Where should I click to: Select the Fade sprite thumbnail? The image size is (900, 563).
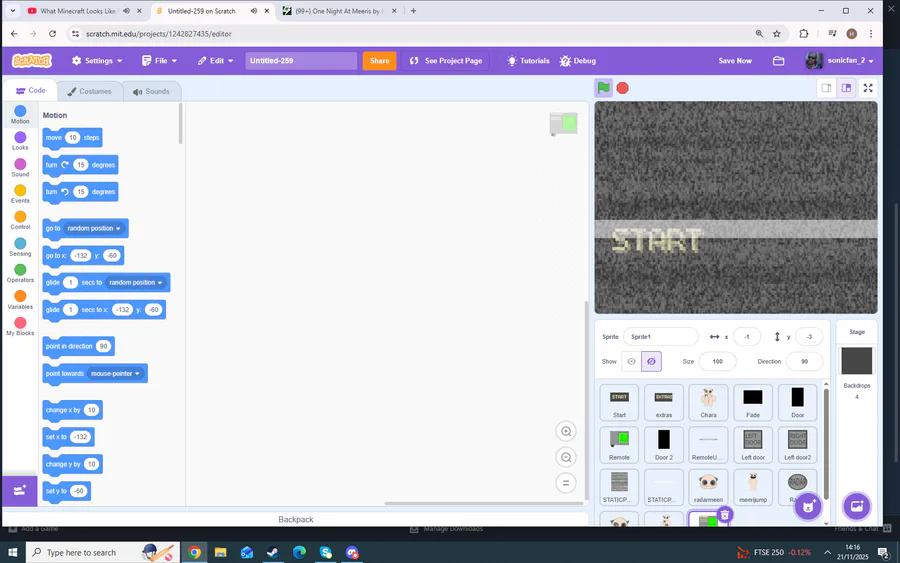(x=752, y=402)
